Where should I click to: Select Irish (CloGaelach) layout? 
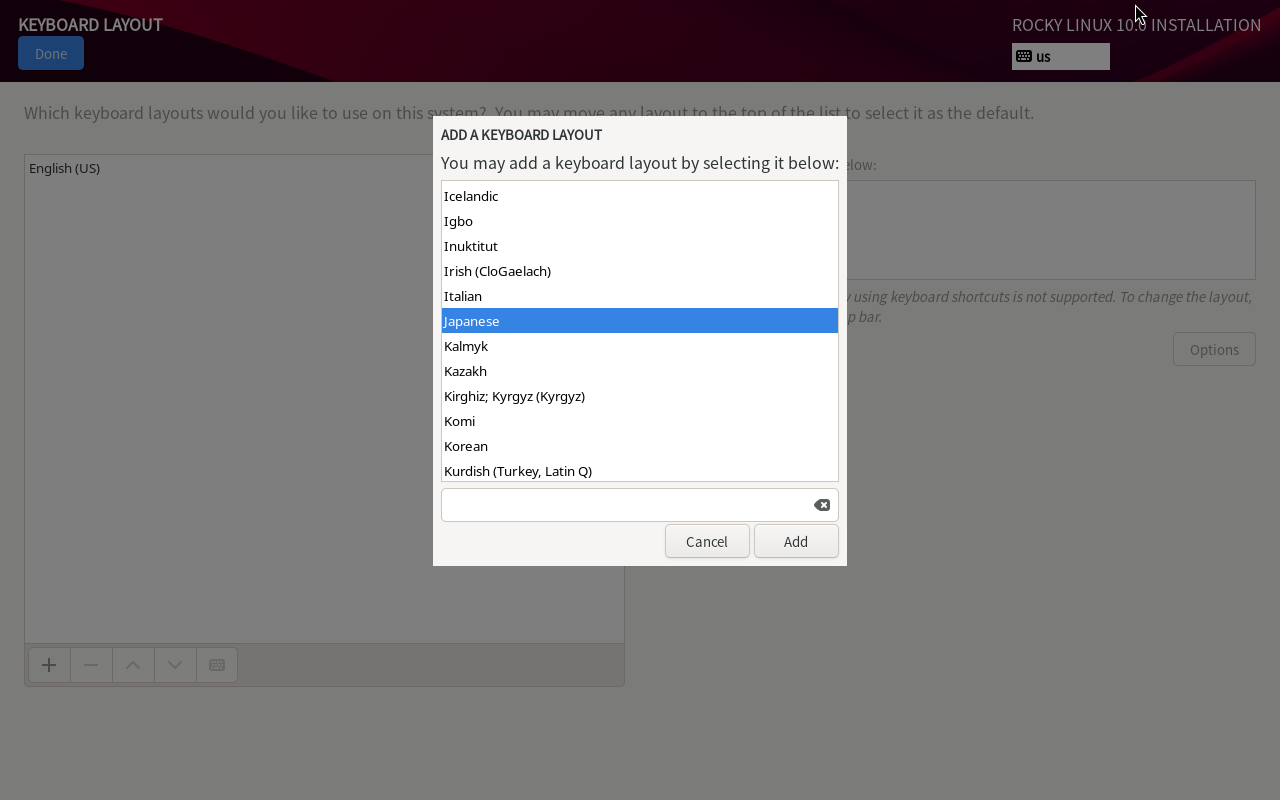pyautogui.click(x=640, y=271)
